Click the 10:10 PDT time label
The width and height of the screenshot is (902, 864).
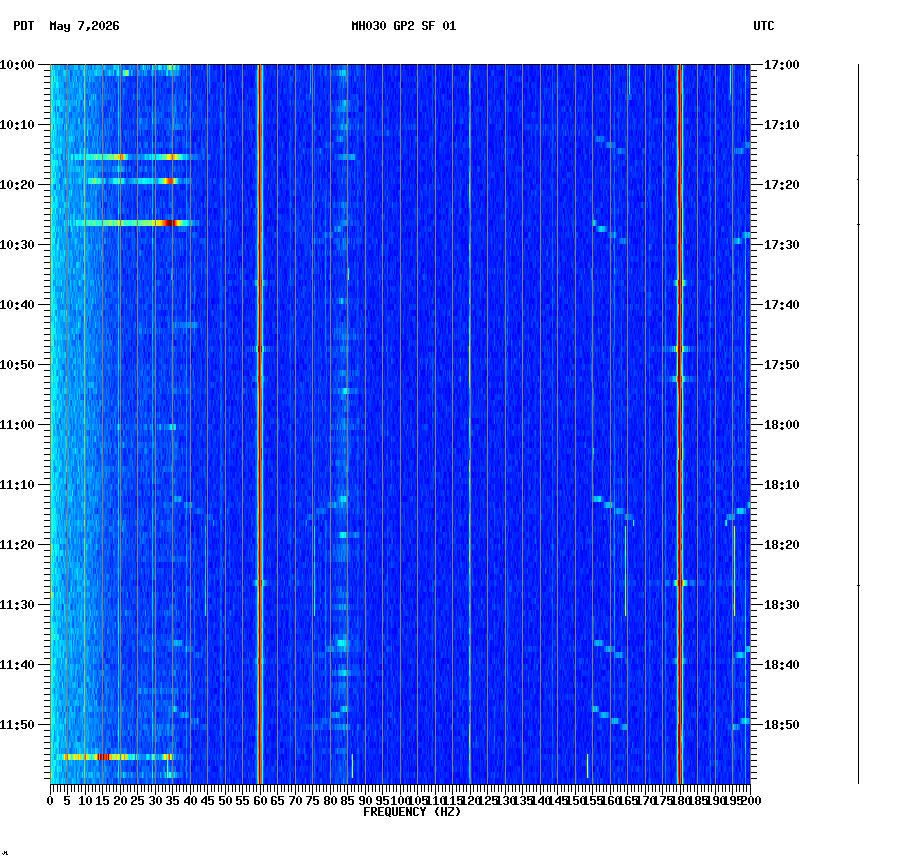click(17, 125)
